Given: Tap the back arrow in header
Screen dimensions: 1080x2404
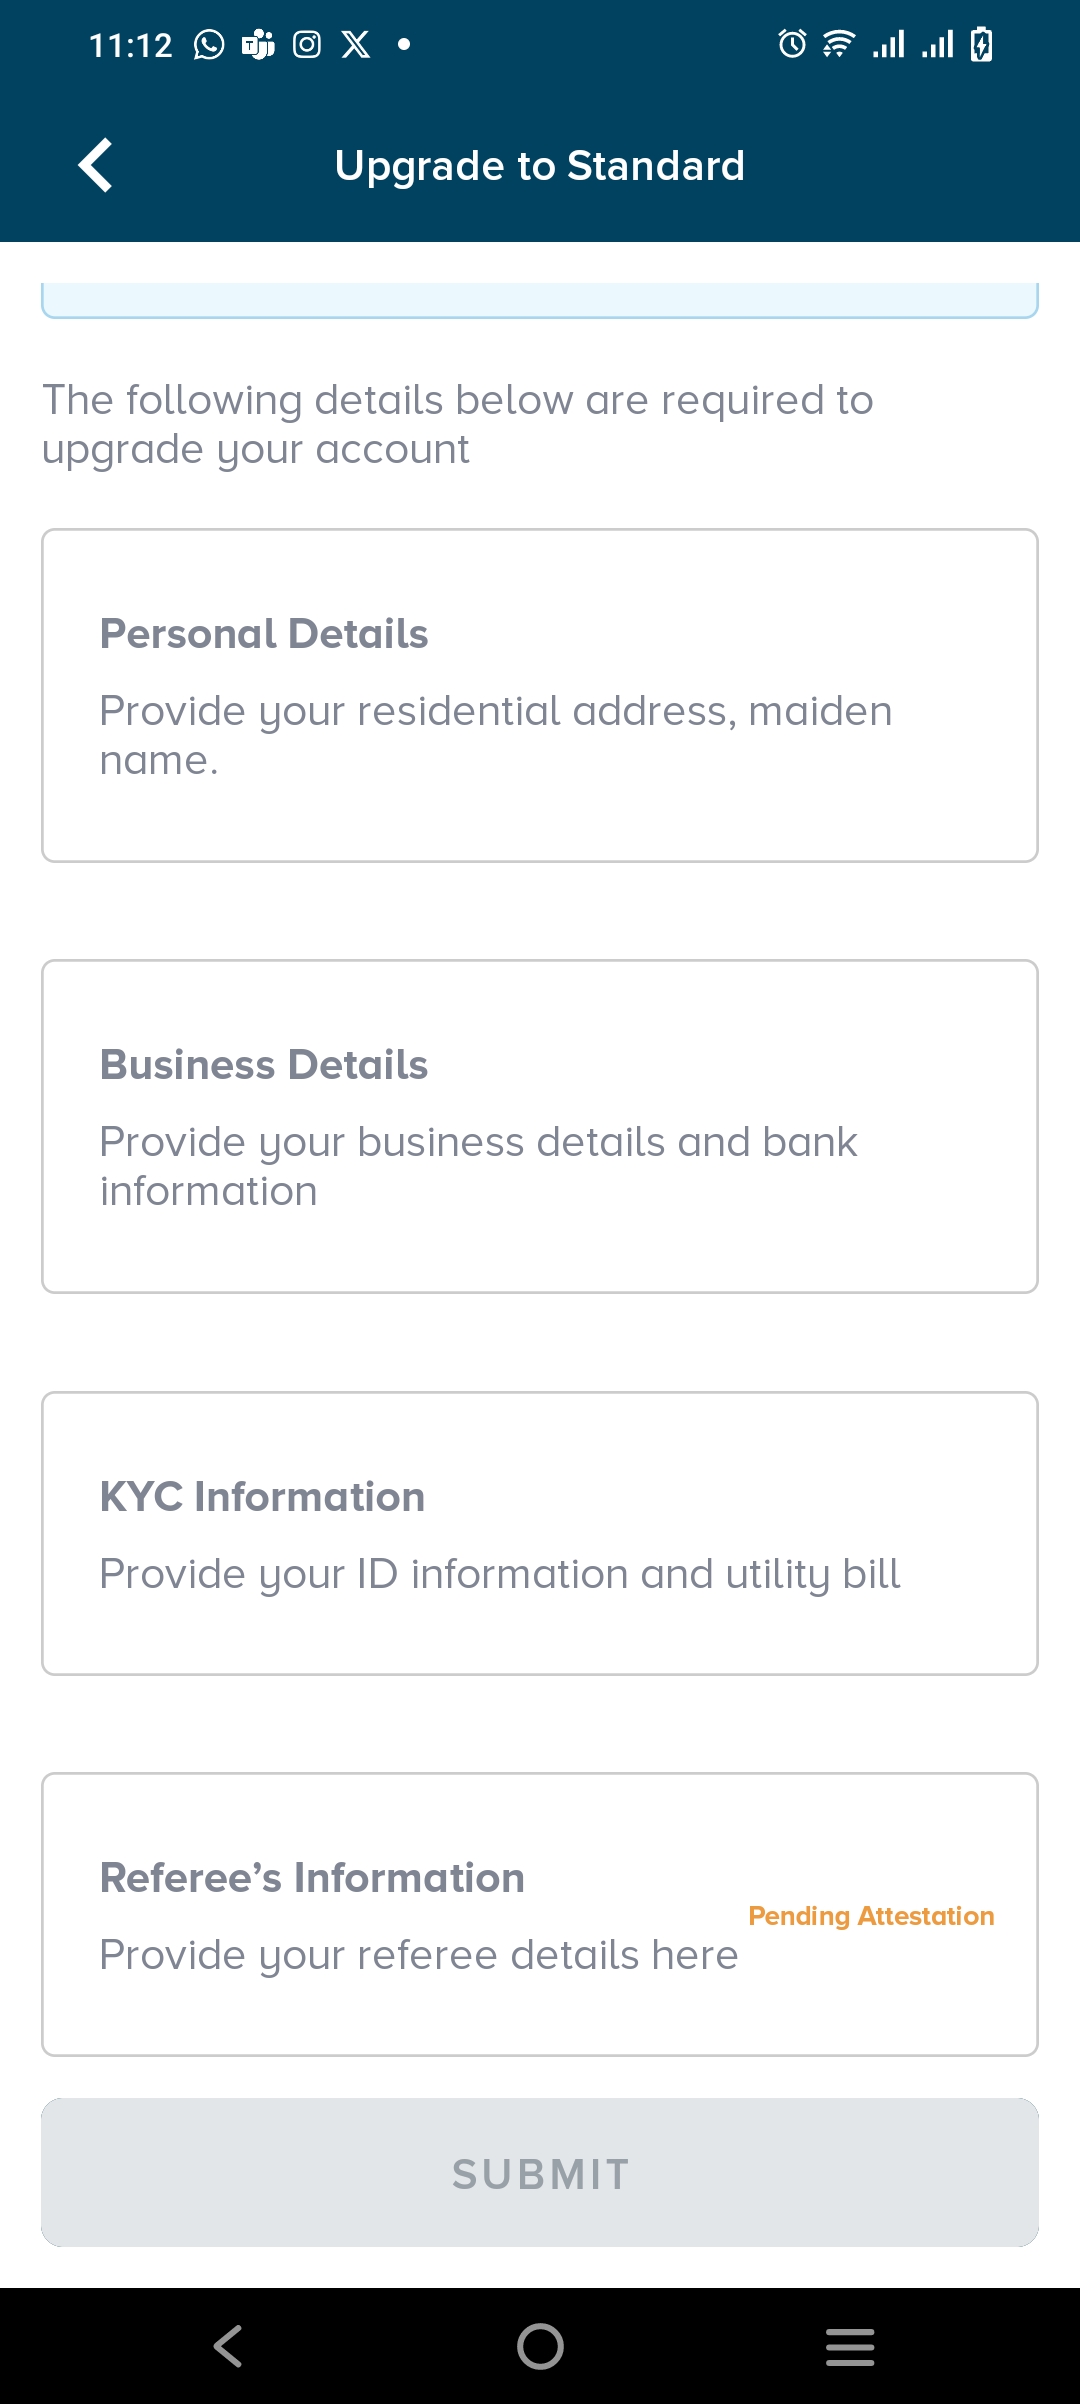Looking at the screenshot, I should click(95, 165).
